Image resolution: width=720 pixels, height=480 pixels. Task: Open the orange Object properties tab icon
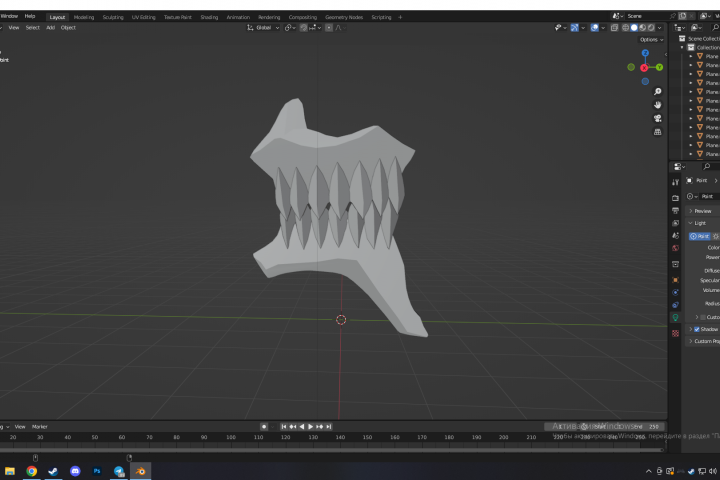coord(675,280)
